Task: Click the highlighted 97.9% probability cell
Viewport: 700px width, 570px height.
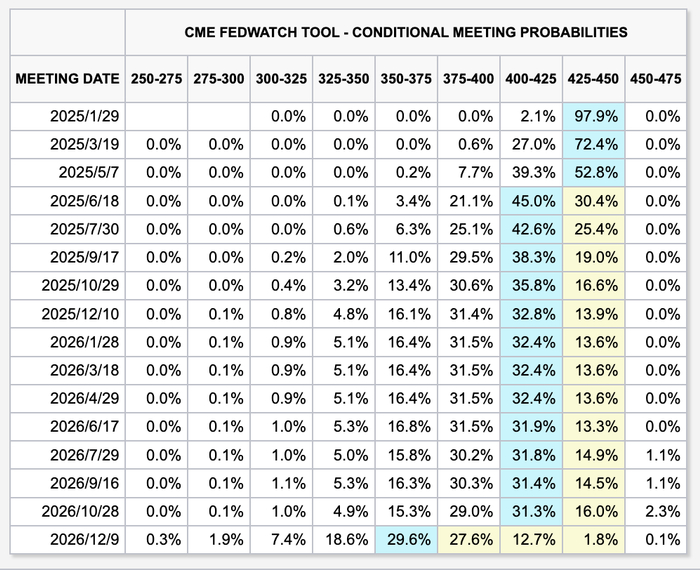Action: tap(593, 117)
